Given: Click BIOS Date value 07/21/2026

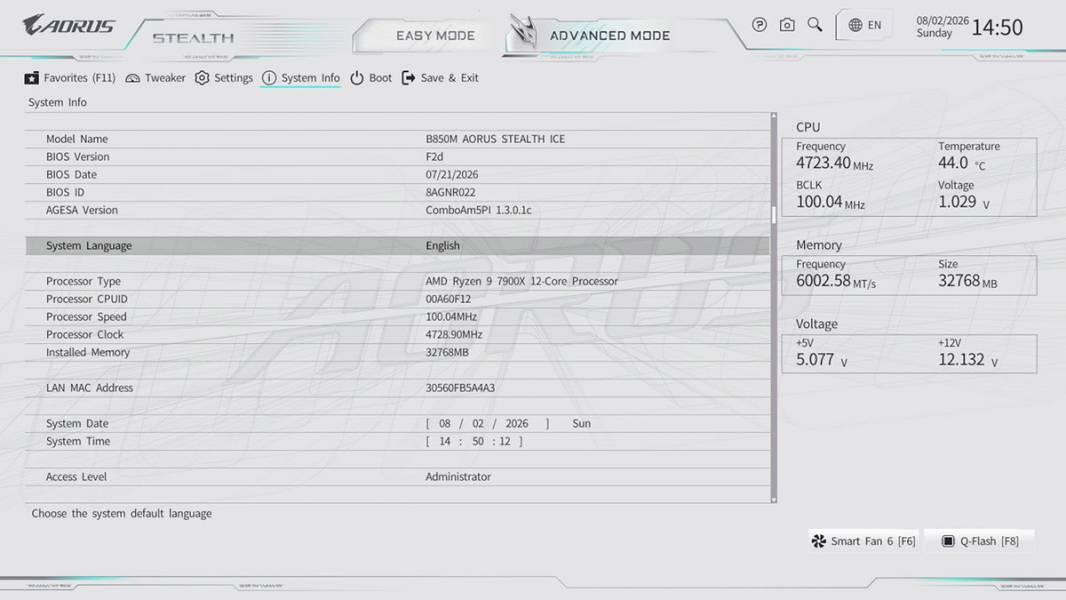Looking at the screenshot, I should pos(451,175).
